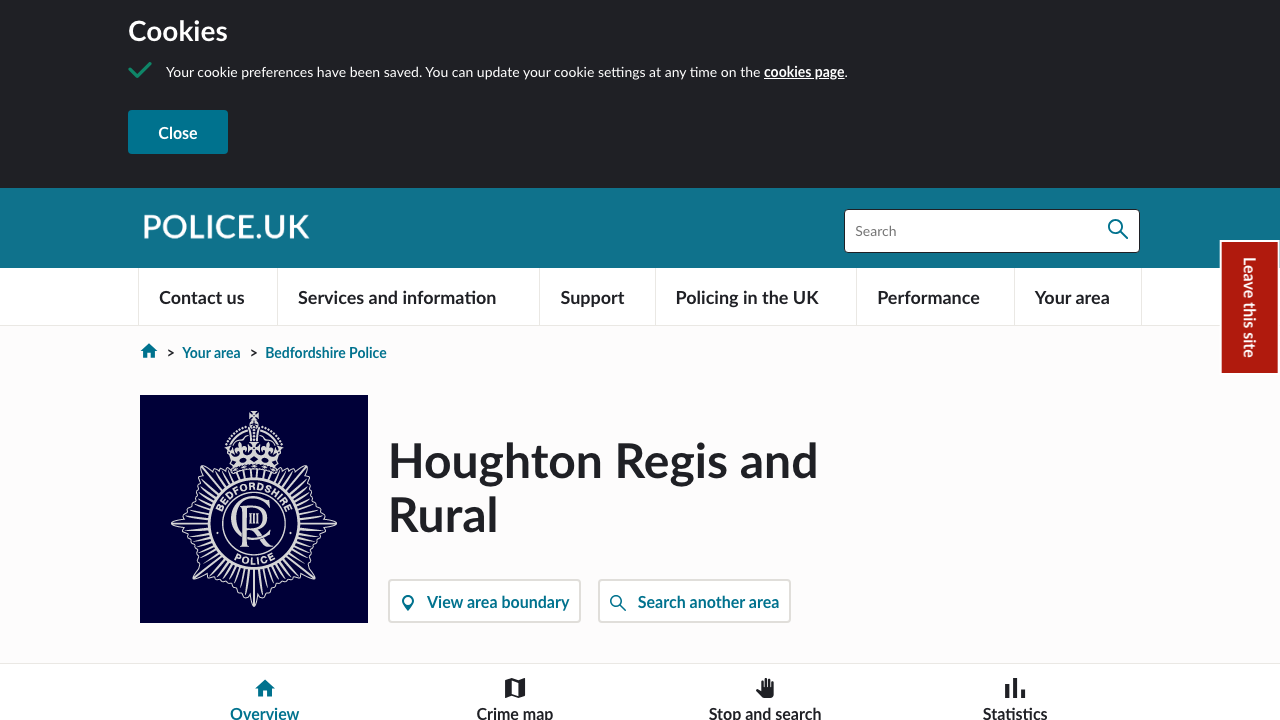Click the POLICE.UK site logo
The width and height of the screenshot is (1280, 720).
226,227
